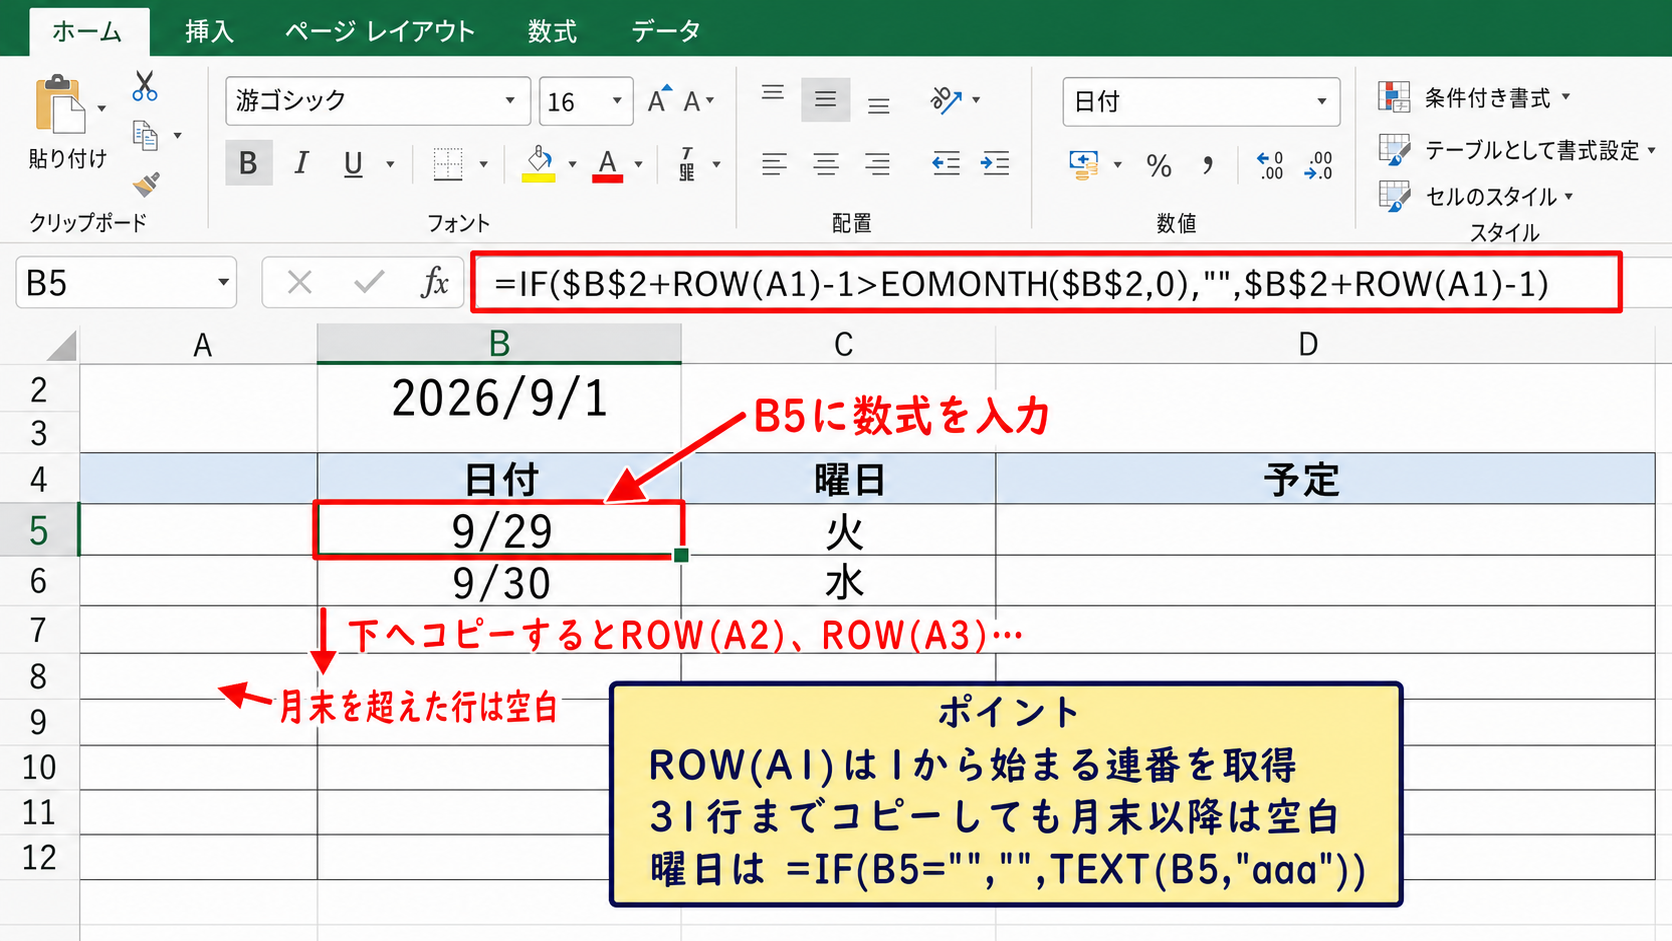Increase font size with large A icon
Image resolution: width=1672 pixels, height=941 pixels.
(659, 100)
